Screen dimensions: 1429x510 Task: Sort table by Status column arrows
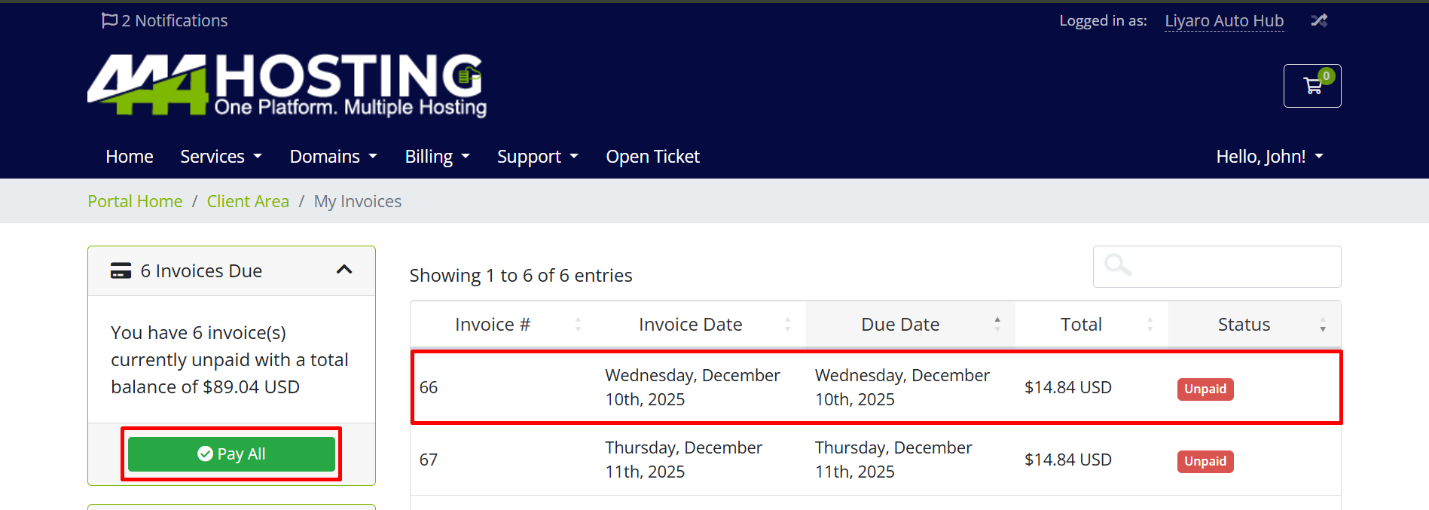pos(1322,325)
